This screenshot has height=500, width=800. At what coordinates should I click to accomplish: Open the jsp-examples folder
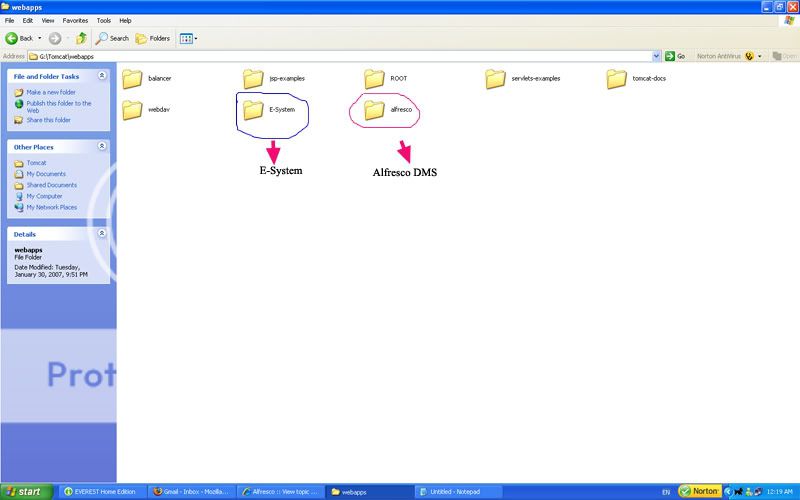coord(254,79)
